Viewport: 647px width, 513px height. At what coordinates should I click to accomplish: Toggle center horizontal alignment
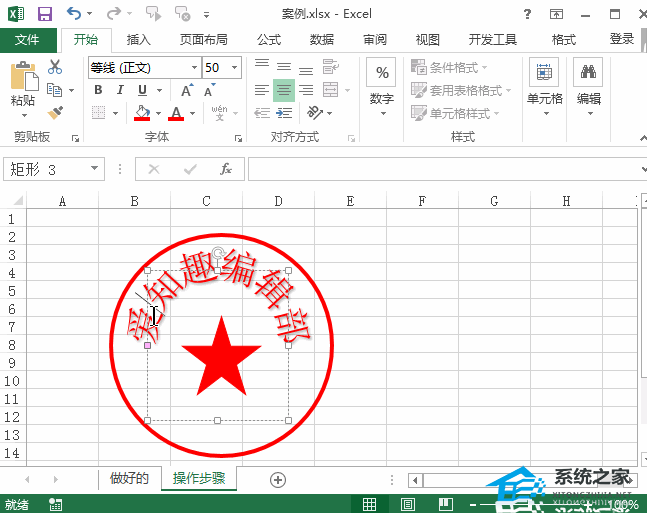coord(284,90)
